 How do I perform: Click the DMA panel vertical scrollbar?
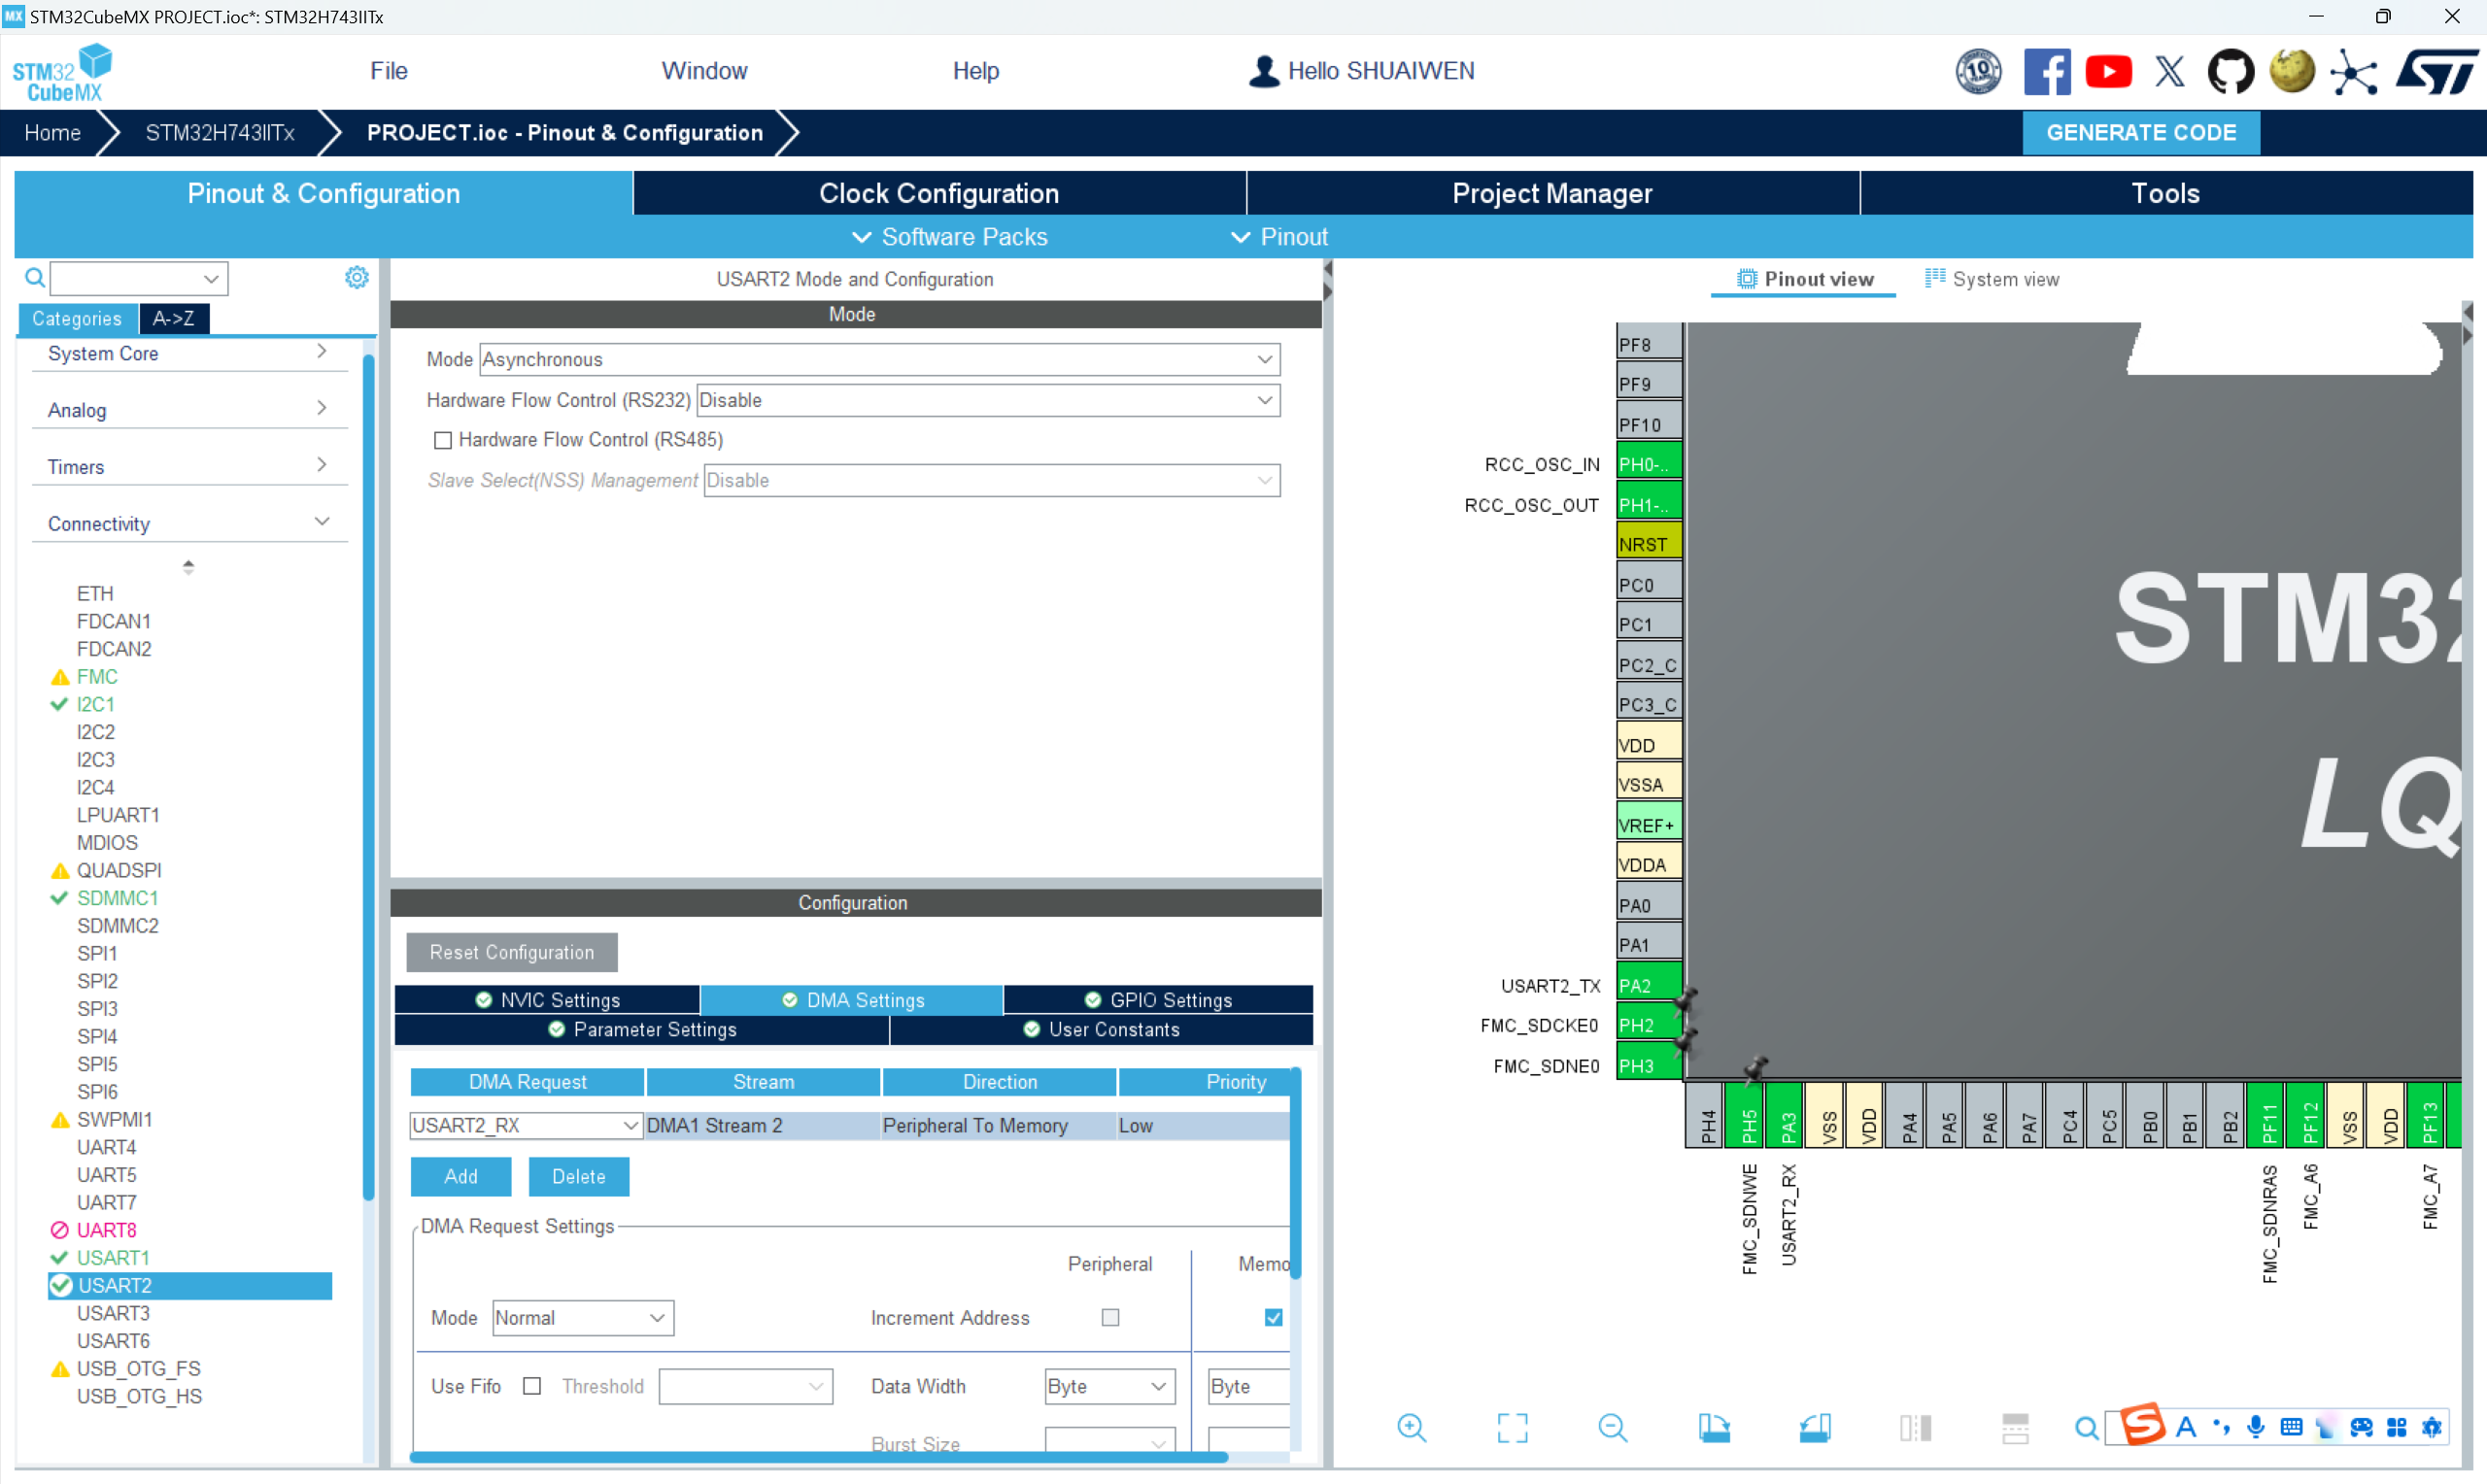point(1295,1174)
